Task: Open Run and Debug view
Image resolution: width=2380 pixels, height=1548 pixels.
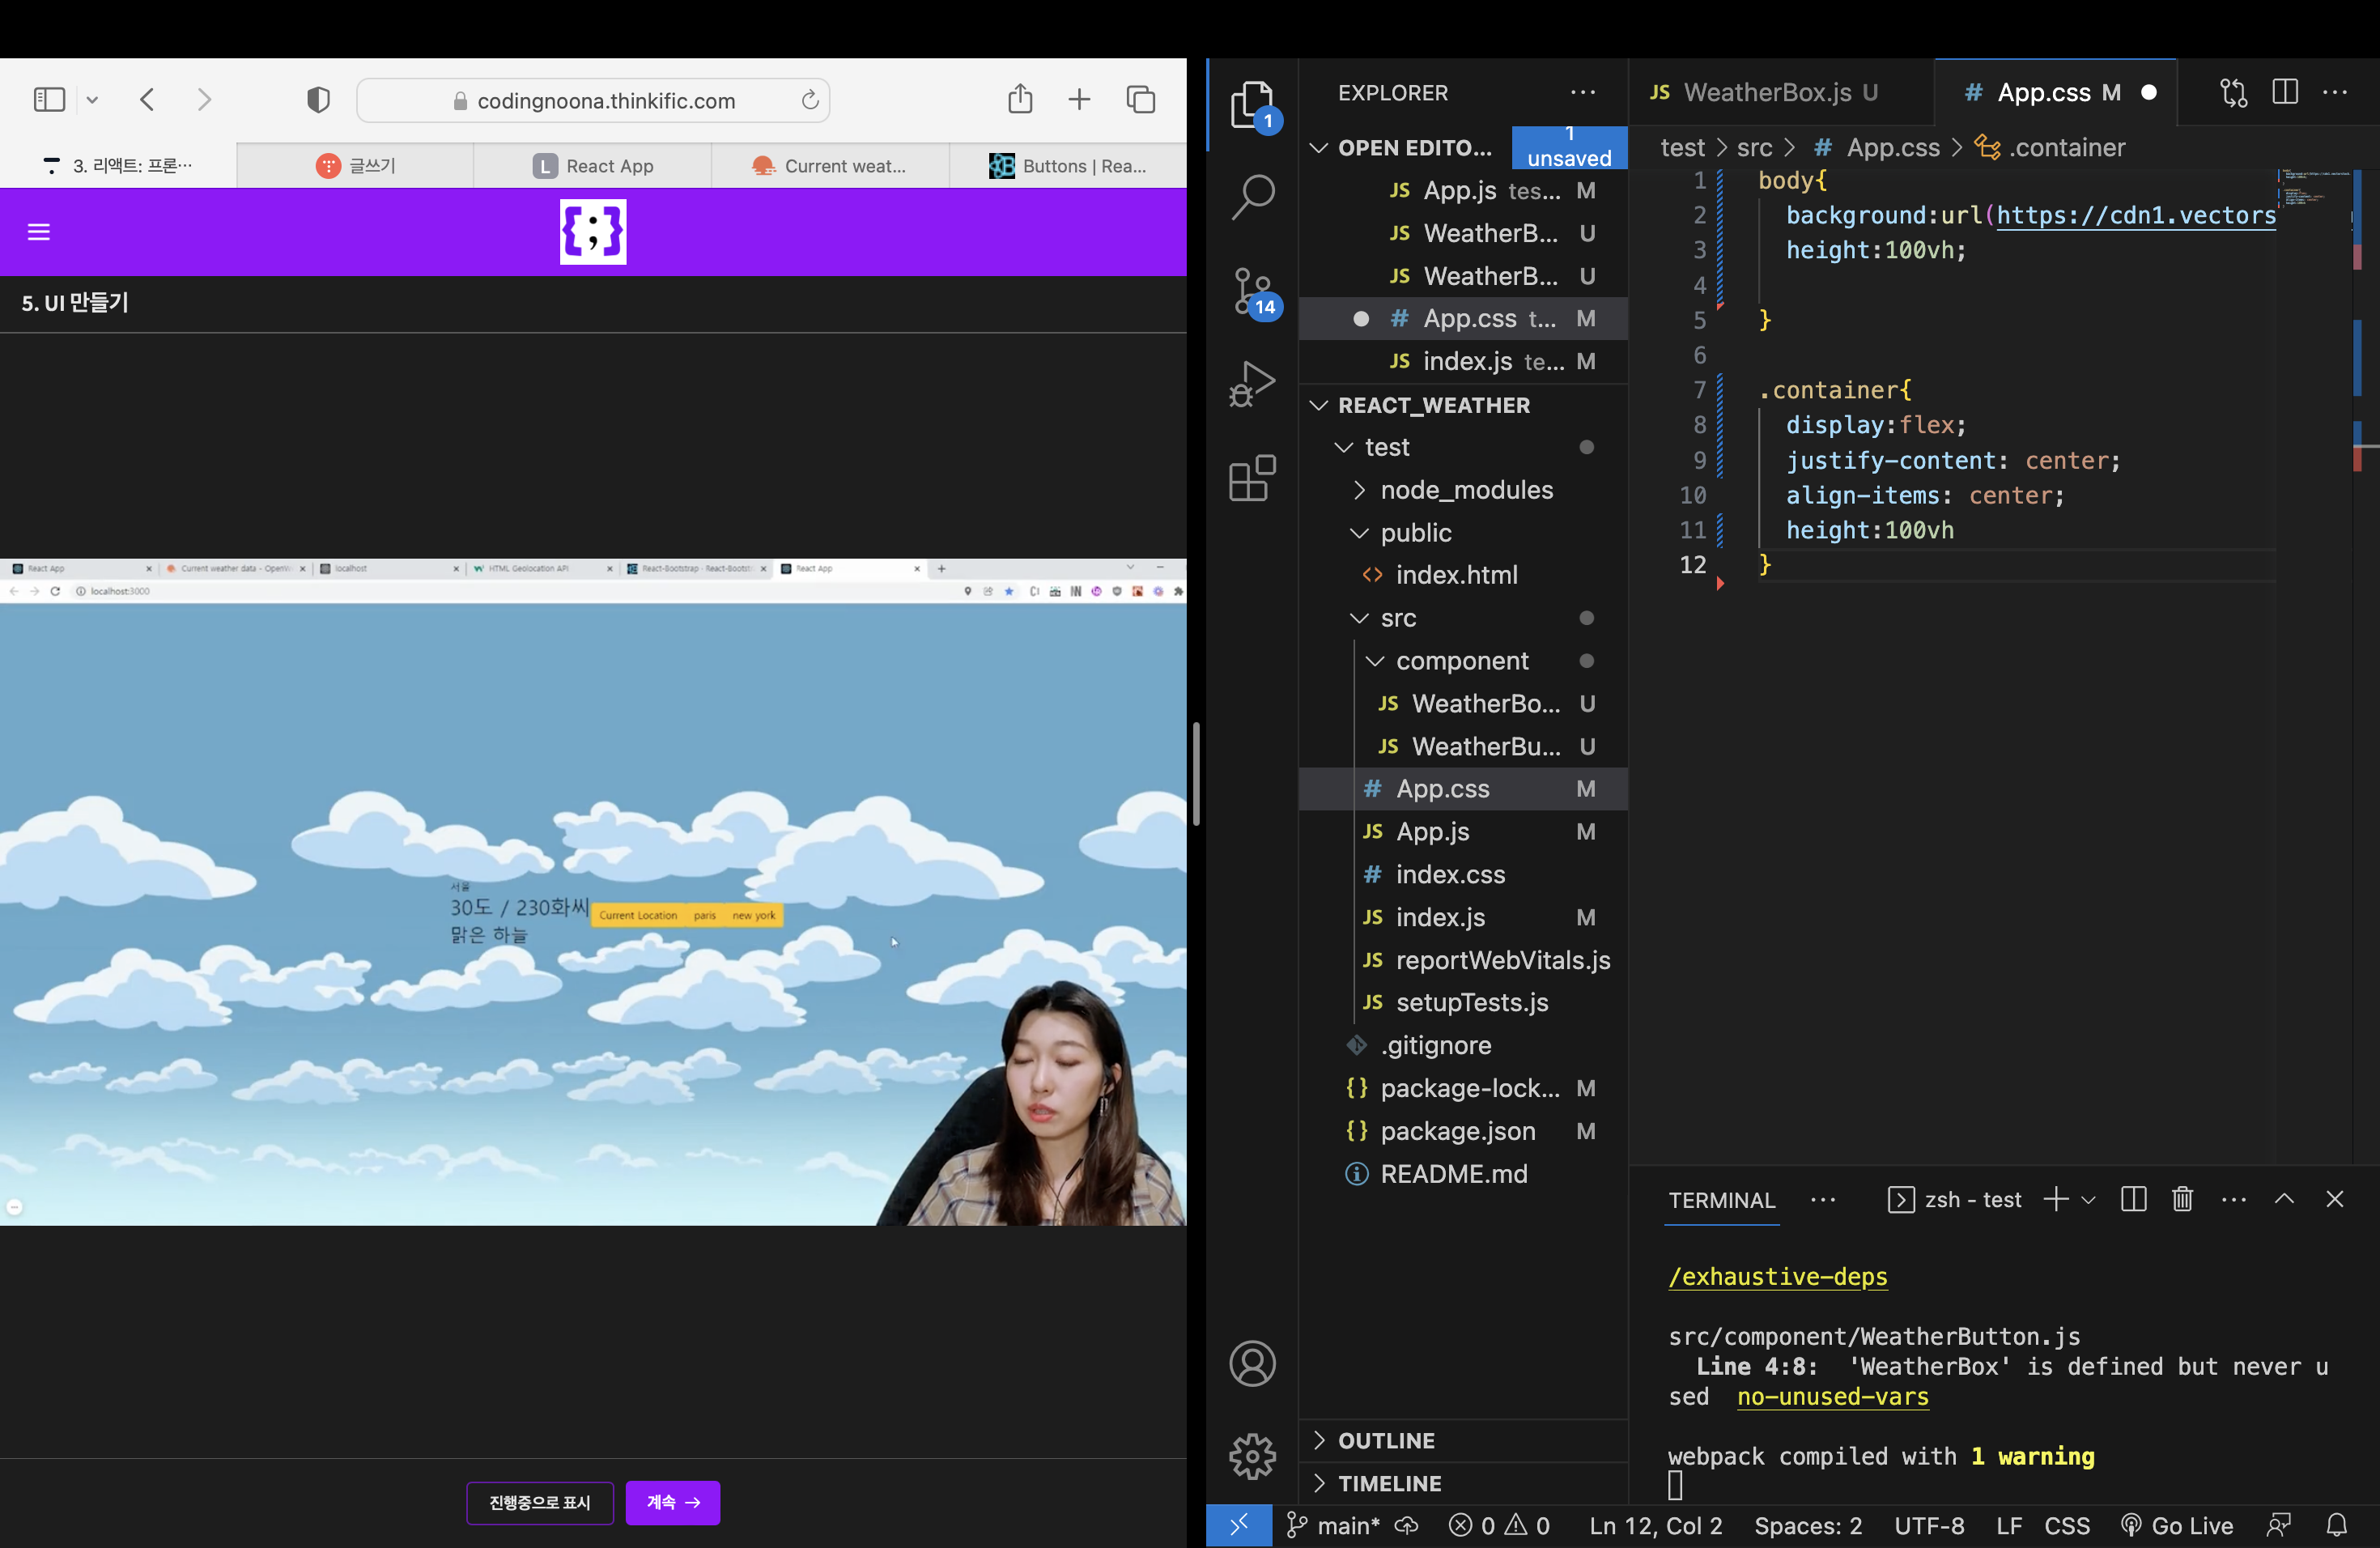Action: point(1252,384)
